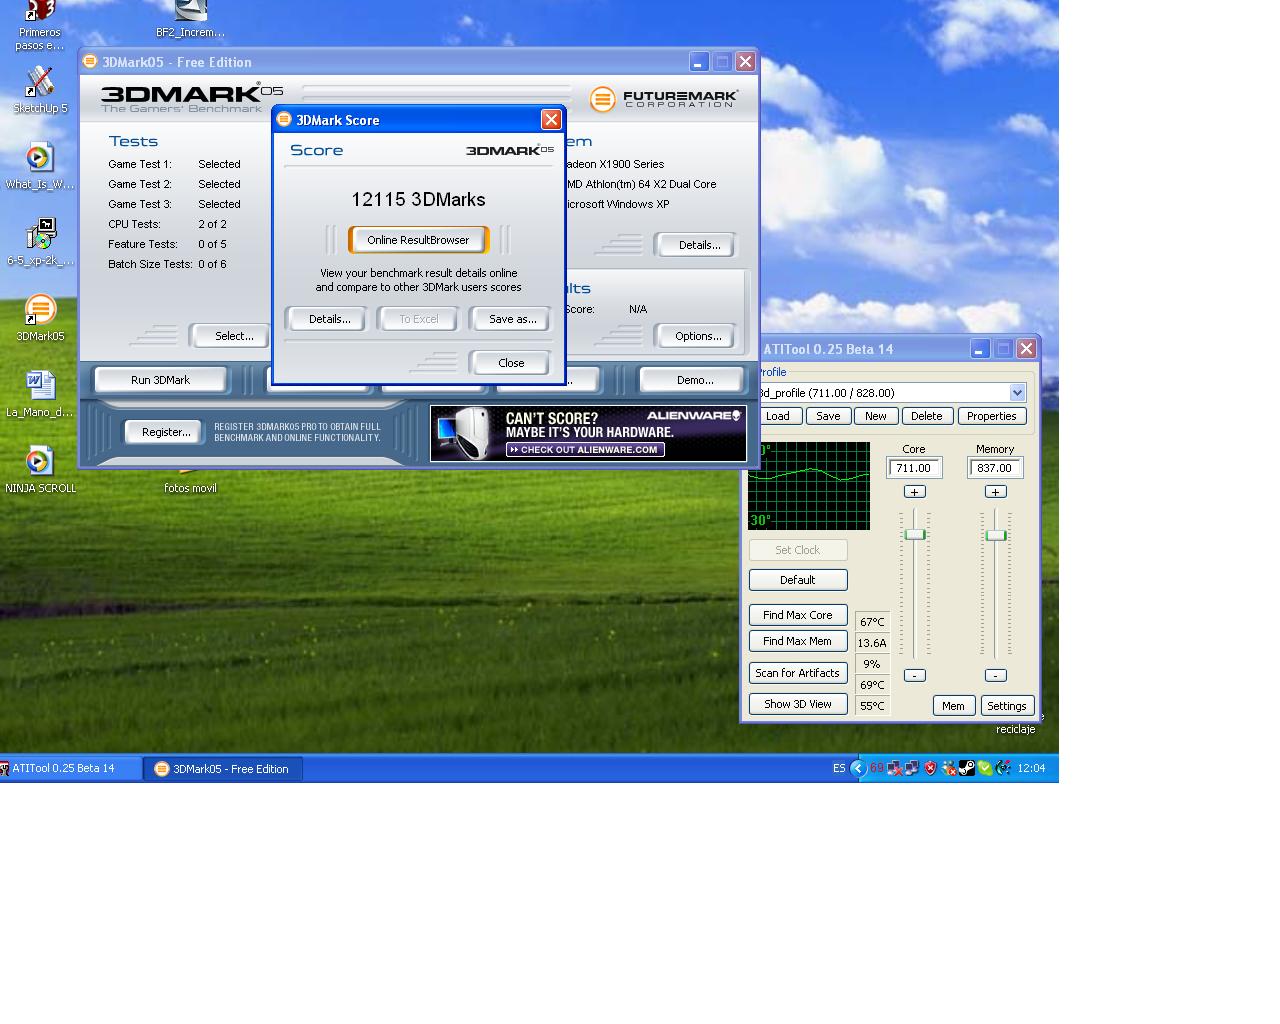Click the Core clock slider handle
This screenshot has width=1280, height=1024.
(914, 535)
